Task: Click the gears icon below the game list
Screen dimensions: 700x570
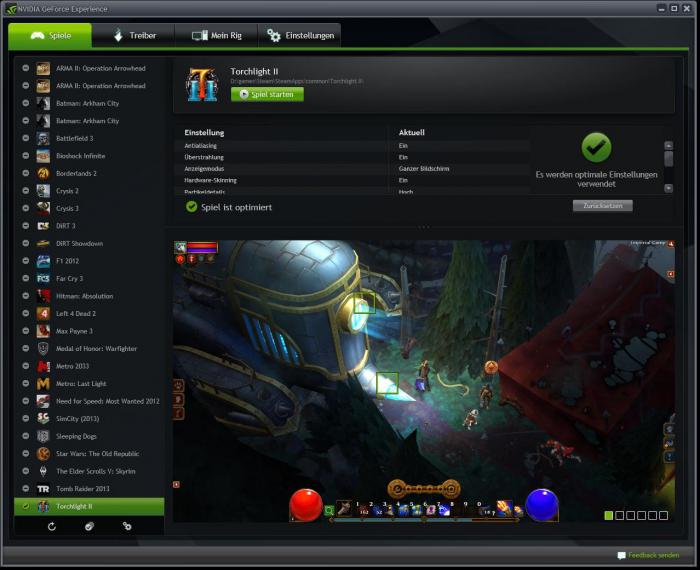Action: pos(127,526)
